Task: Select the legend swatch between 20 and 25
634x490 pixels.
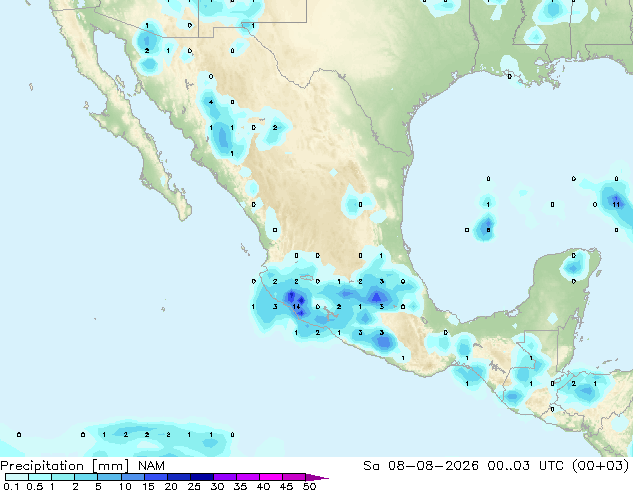Action: [x=179, y=477]
